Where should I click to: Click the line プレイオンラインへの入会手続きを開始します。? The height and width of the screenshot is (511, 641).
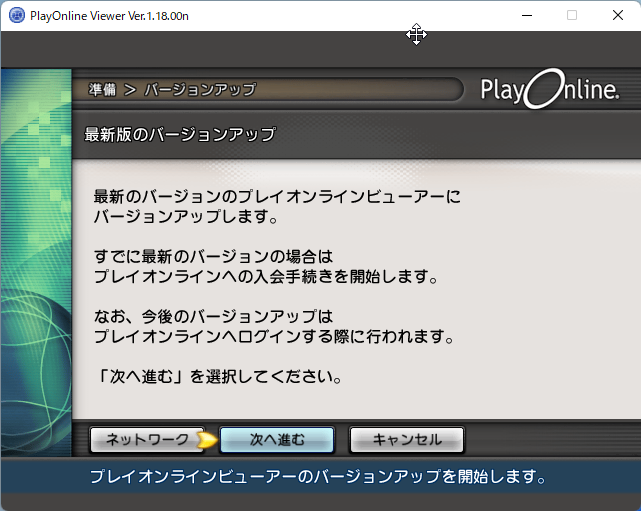[x=266, y=277]
